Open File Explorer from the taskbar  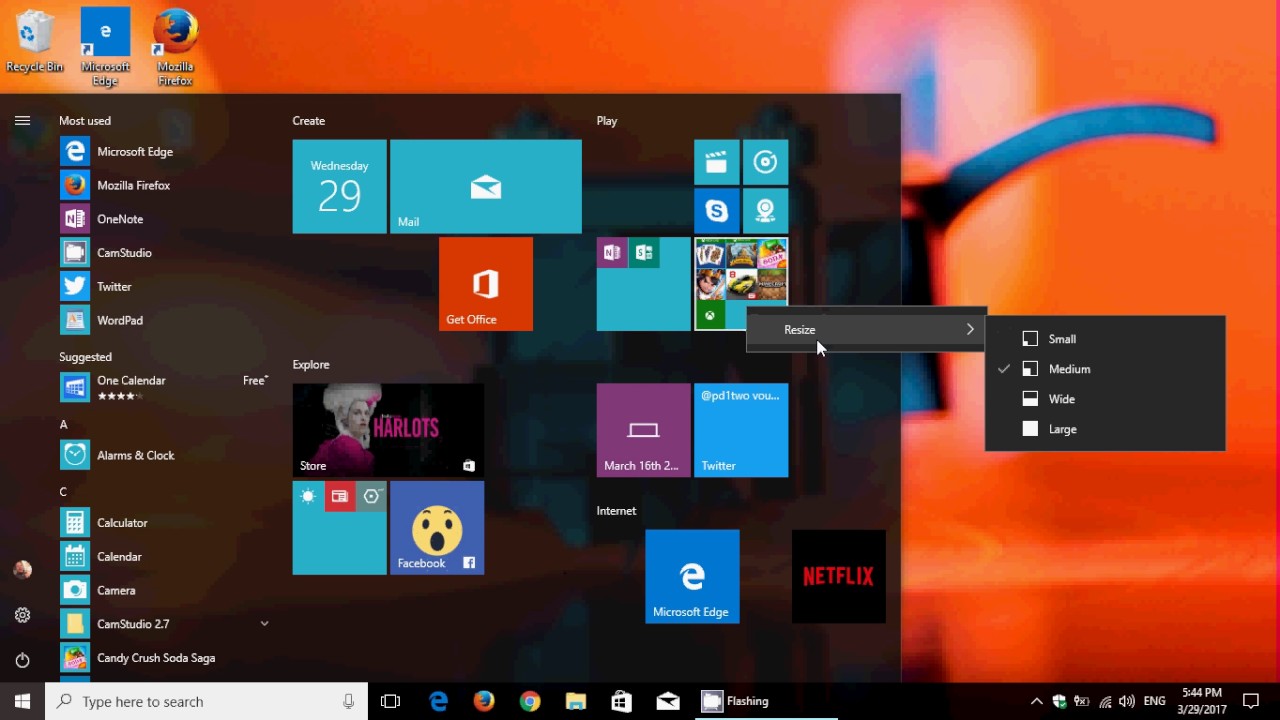click(x=575, y=701)
